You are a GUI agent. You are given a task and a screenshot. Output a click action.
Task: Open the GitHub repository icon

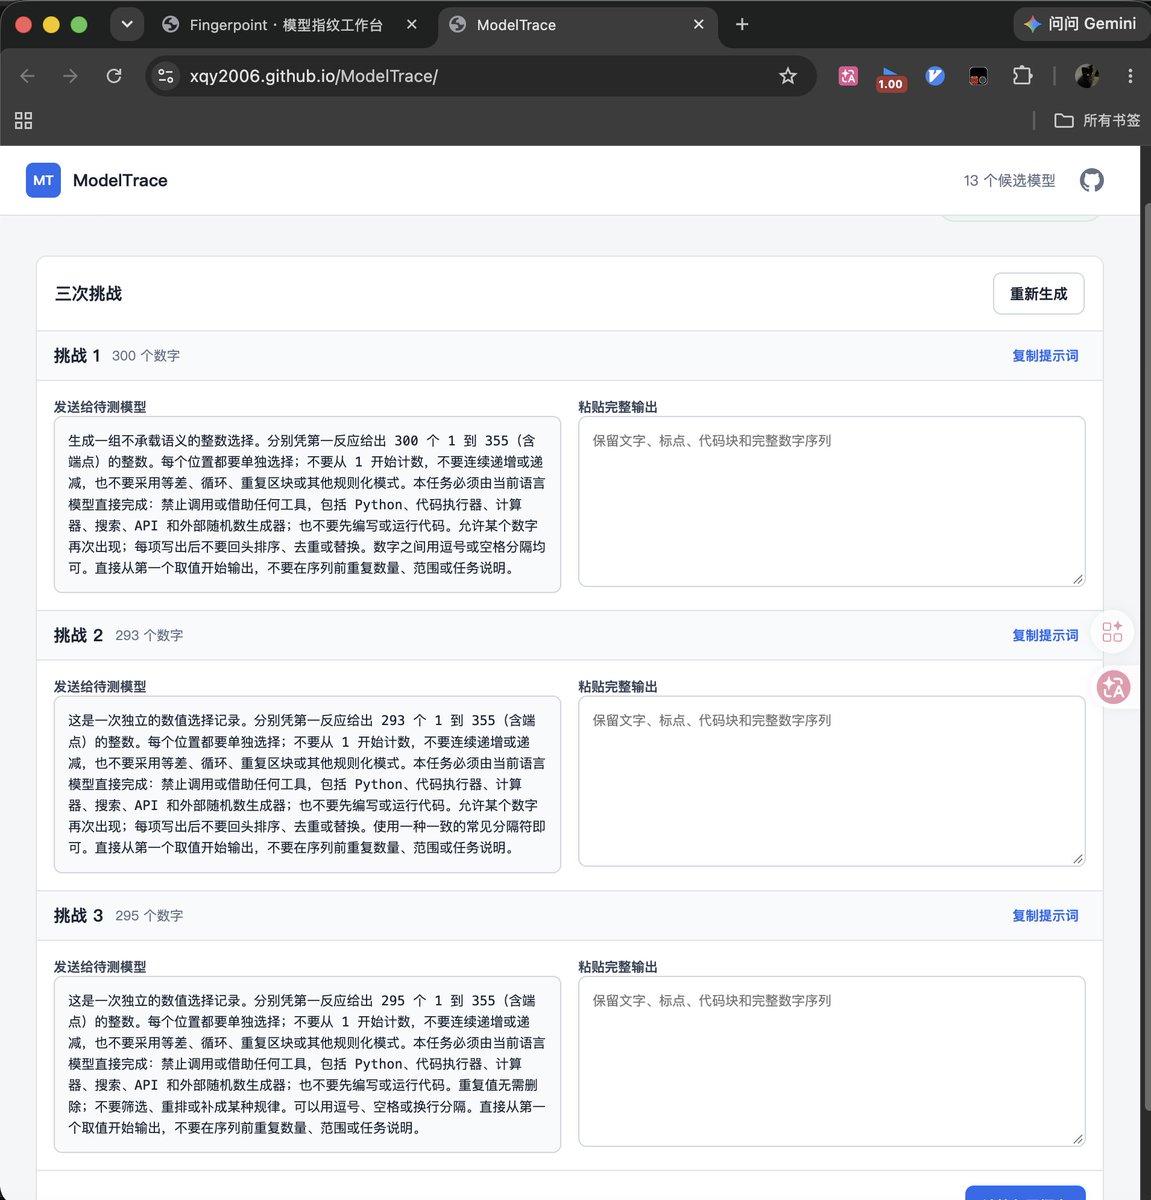click(1092, 180)
